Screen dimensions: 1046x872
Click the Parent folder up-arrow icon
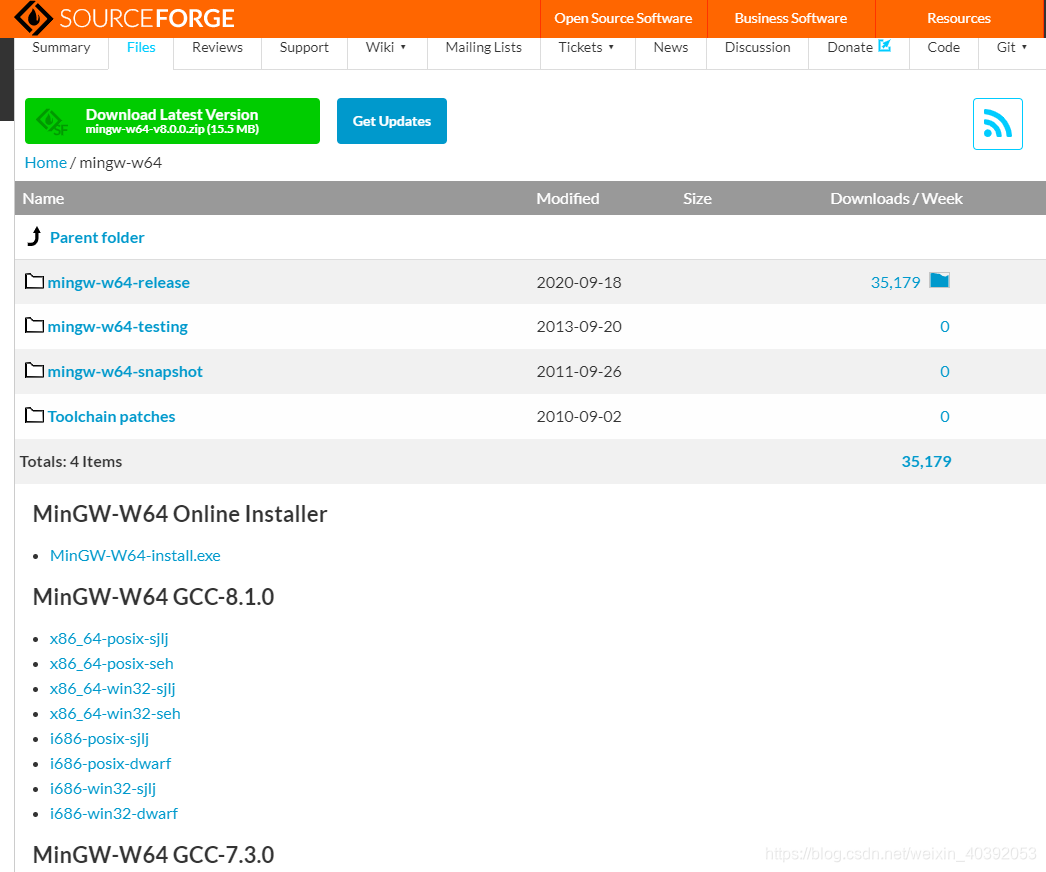tap(34, 236)
